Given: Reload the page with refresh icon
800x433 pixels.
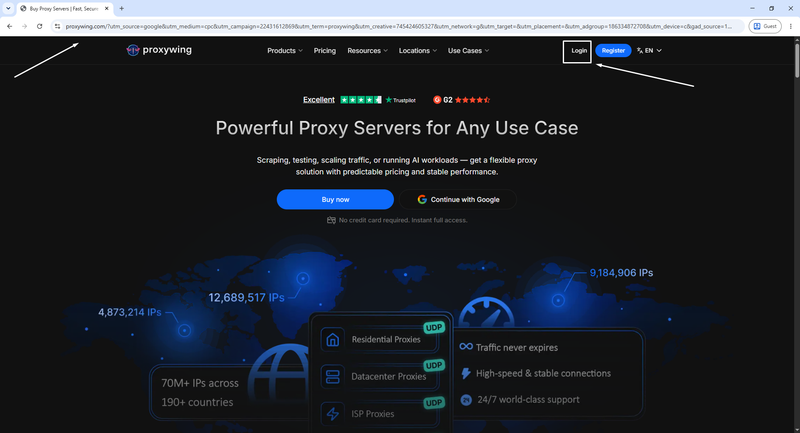Looking at the screenshot, I should tap(39, 26).
